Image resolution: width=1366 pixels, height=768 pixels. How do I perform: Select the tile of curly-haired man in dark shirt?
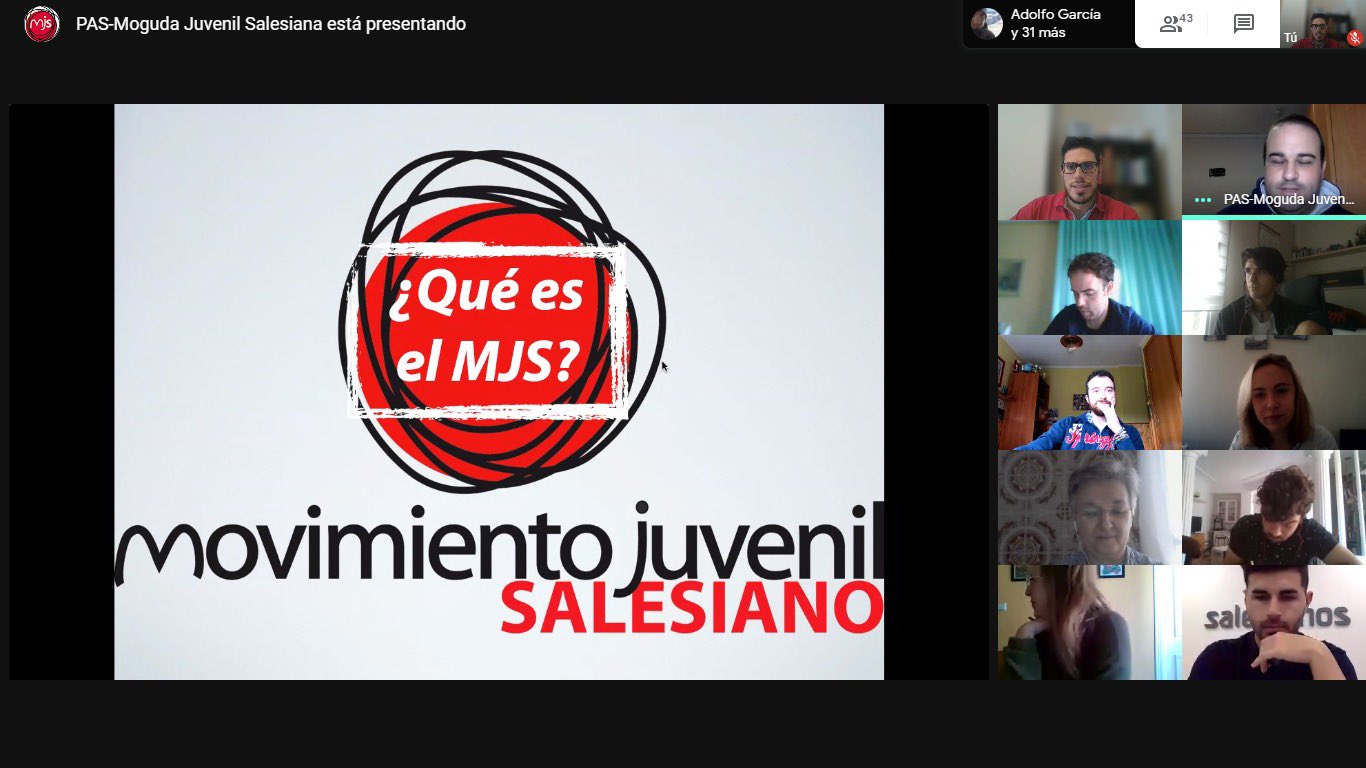1273,507
